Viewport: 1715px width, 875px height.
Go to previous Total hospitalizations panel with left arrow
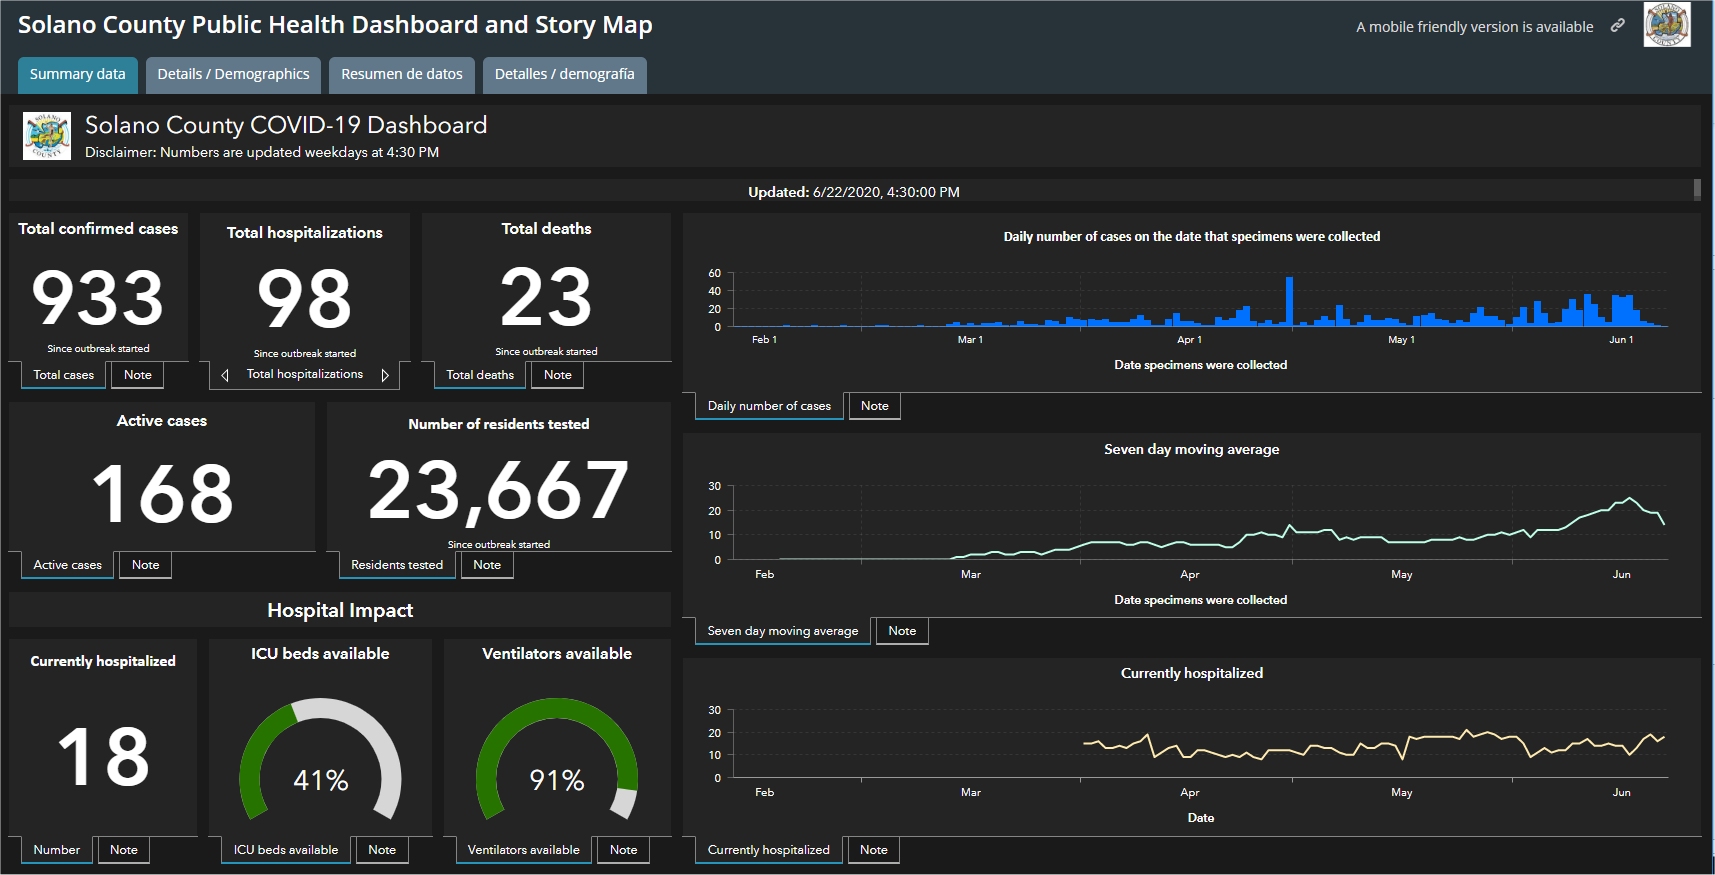[225, 375]
